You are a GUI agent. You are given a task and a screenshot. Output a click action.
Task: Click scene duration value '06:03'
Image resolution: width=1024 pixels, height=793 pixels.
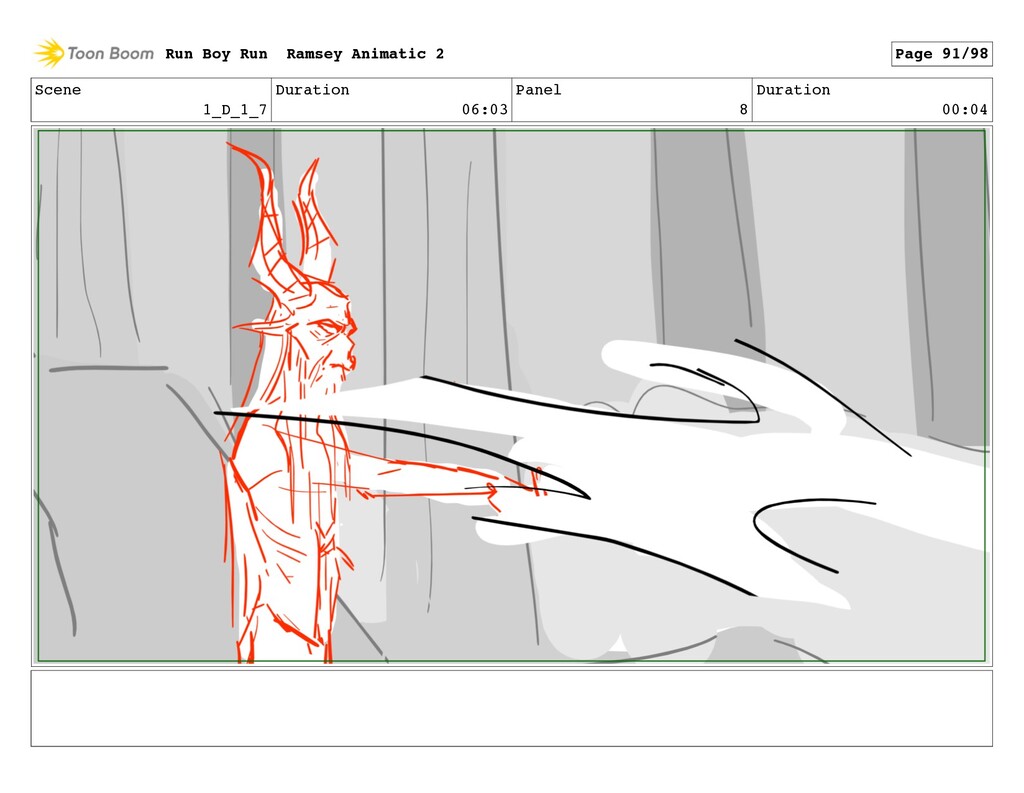[485, 110]
